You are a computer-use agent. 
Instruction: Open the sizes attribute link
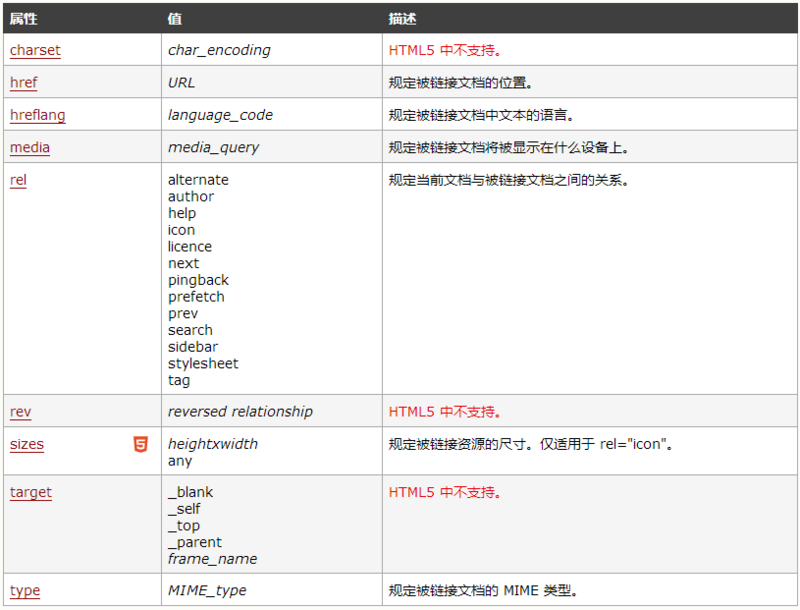[27, 444]
